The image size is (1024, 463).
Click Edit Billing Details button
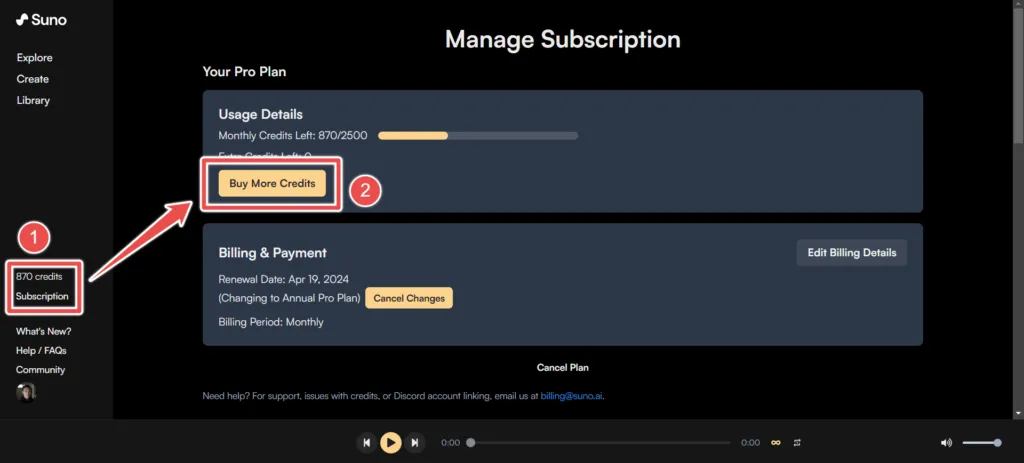(852, 252)
